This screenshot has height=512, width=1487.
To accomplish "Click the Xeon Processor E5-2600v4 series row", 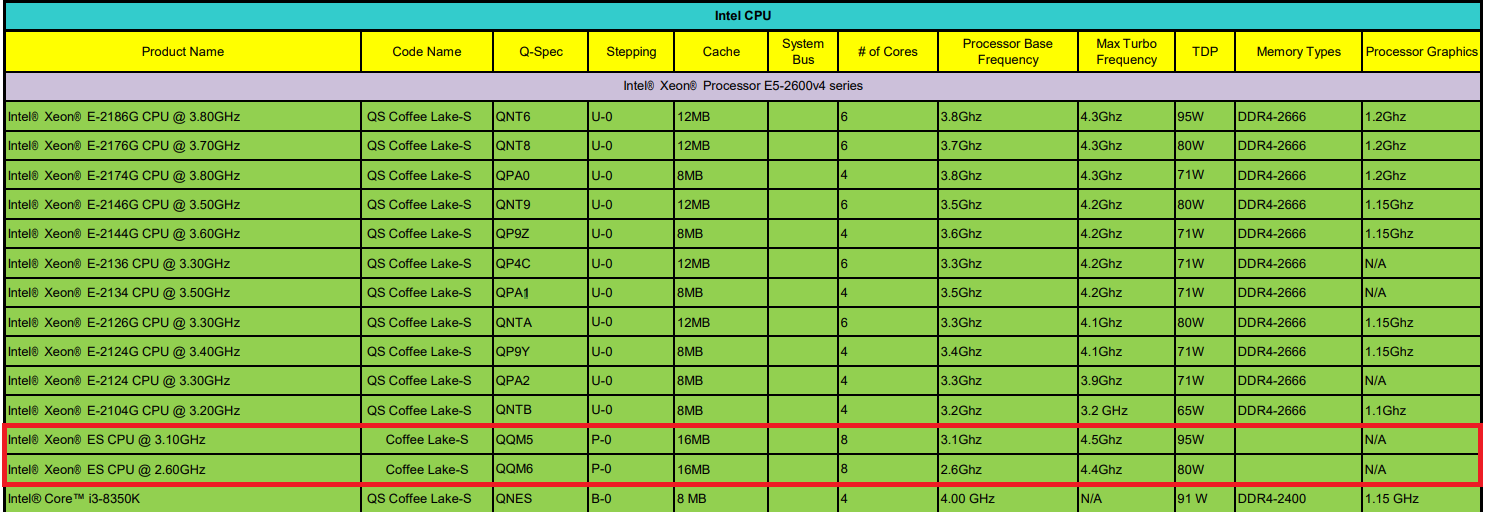I will [744, 86].
